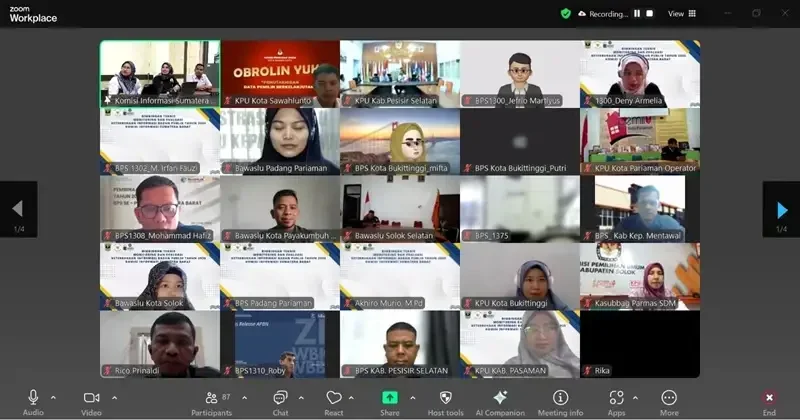Go to next gallery page arrow

[781, 209]
